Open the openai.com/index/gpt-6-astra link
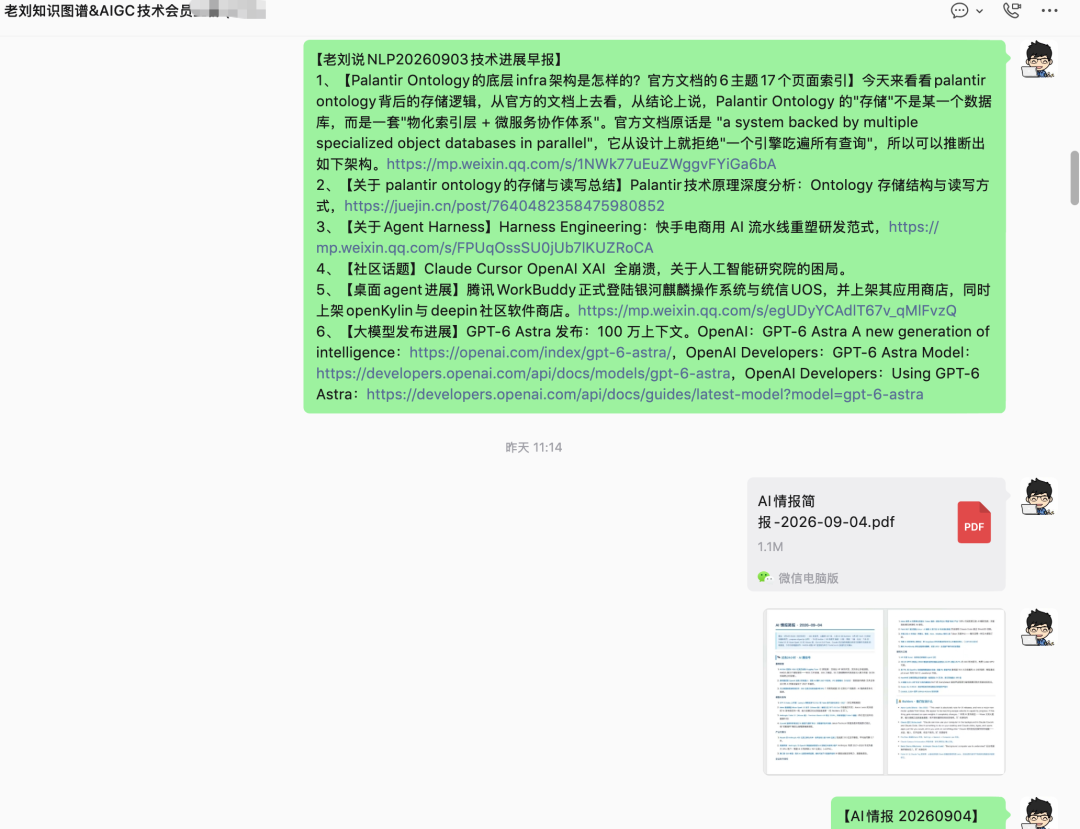The width and height of the screenshot is (1080, 829). 540,353
